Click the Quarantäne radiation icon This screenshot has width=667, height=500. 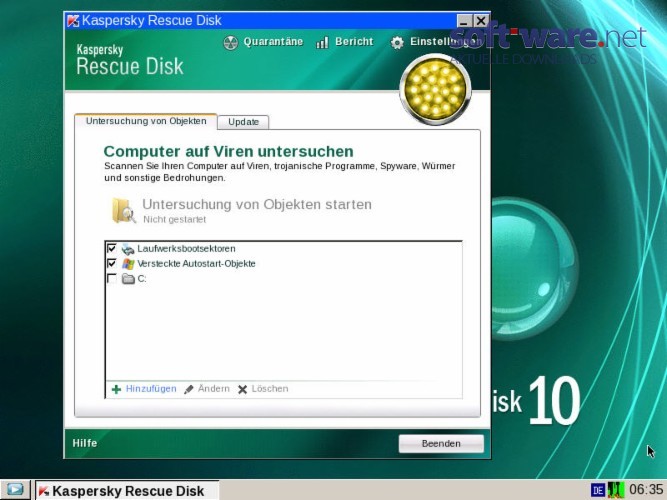pos(231,43)
